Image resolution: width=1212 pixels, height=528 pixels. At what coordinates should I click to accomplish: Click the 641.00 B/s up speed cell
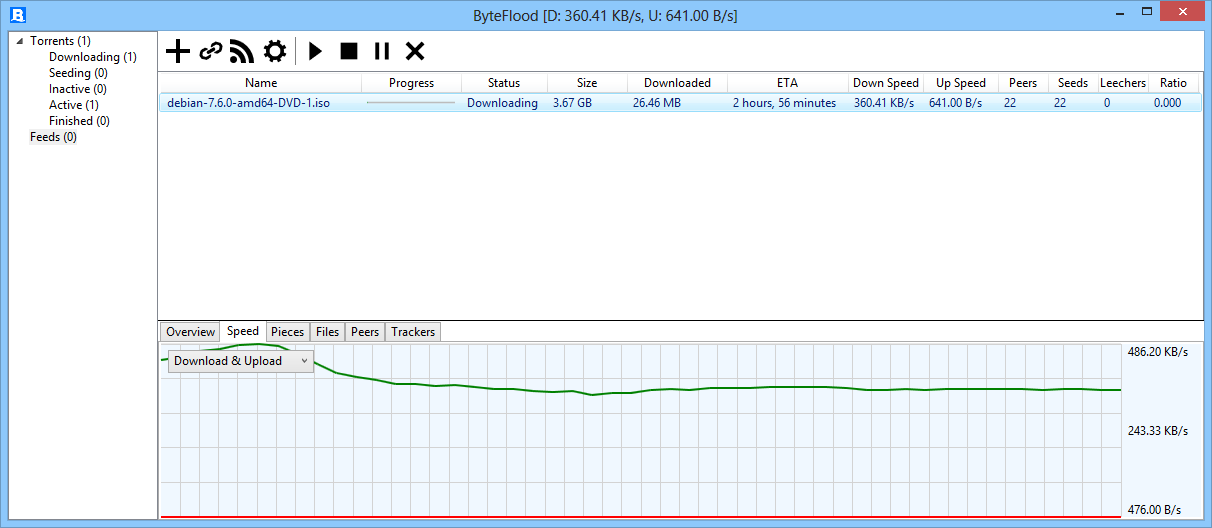(956, 103)
